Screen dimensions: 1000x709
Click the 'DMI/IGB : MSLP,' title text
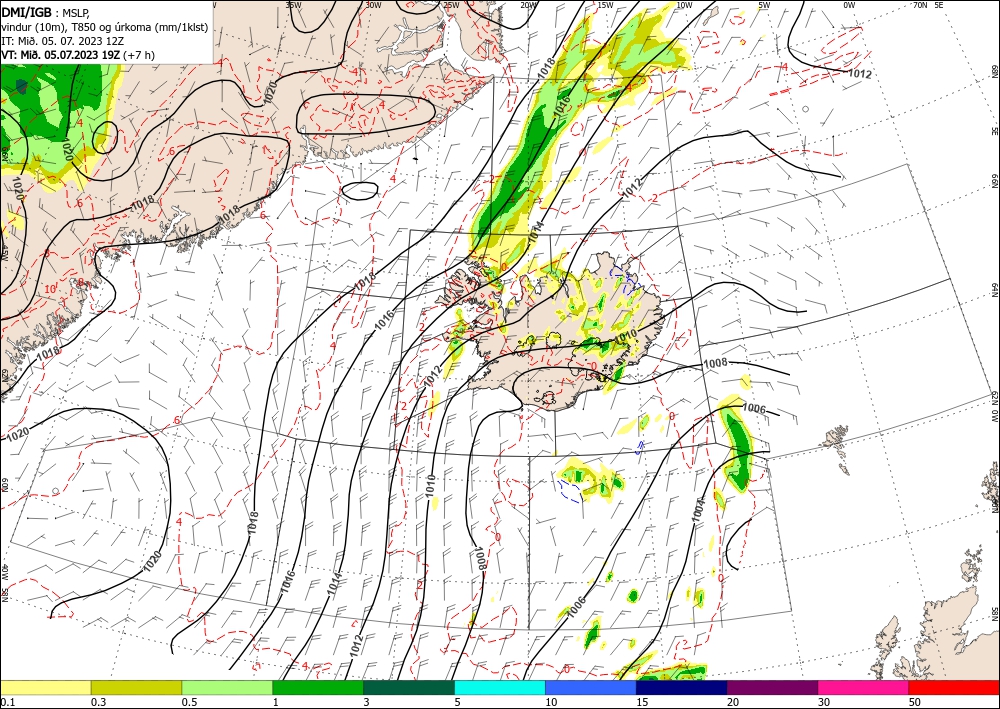pyautogui.click(x=45, y=11)
